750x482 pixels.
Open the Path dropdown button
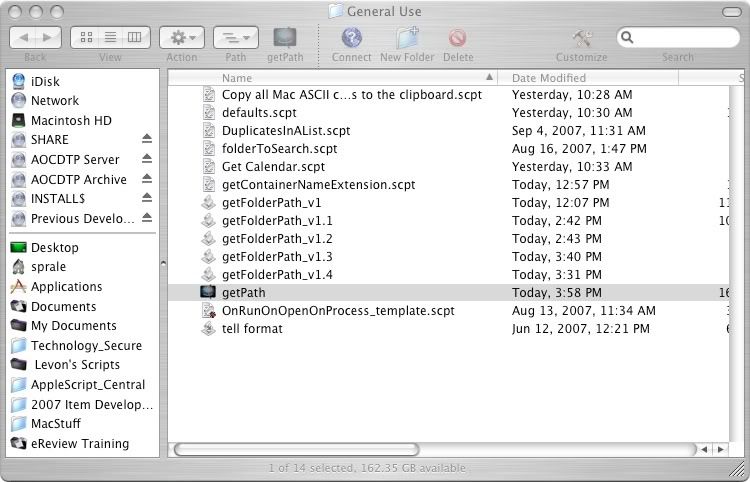[x=235, y=38]
